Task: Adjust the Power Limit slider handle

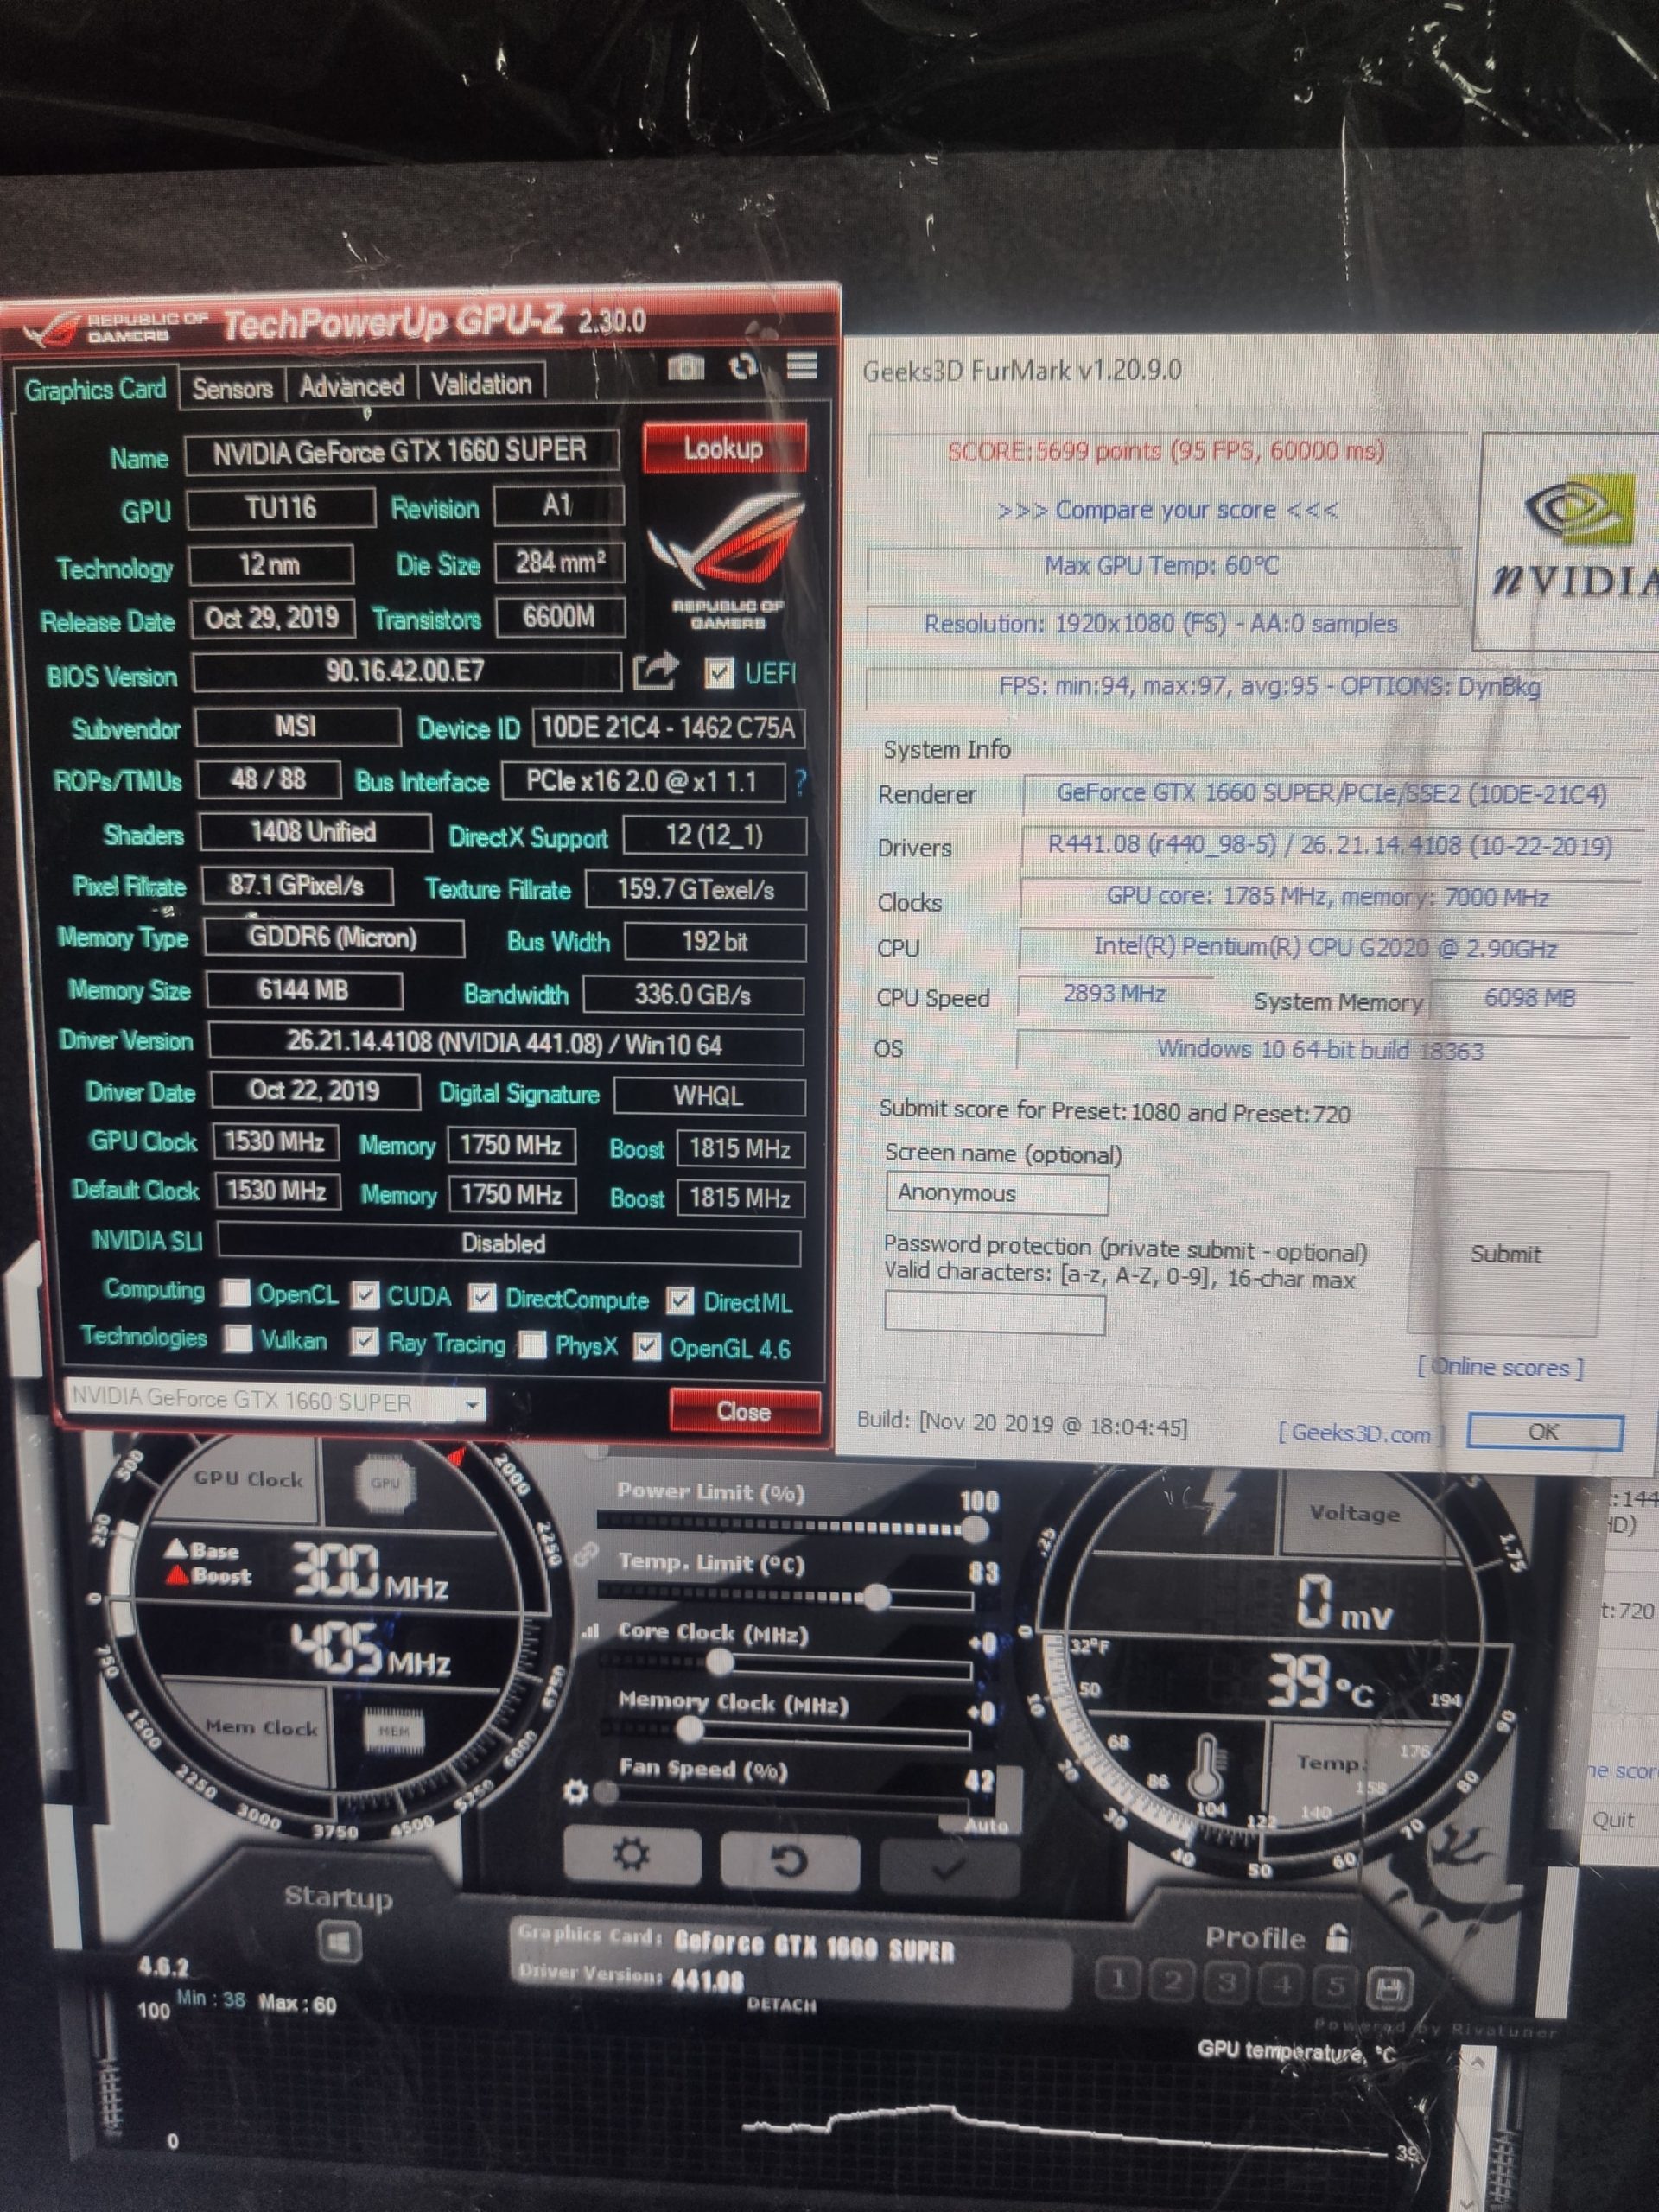Action: (x=975, y=1528)
